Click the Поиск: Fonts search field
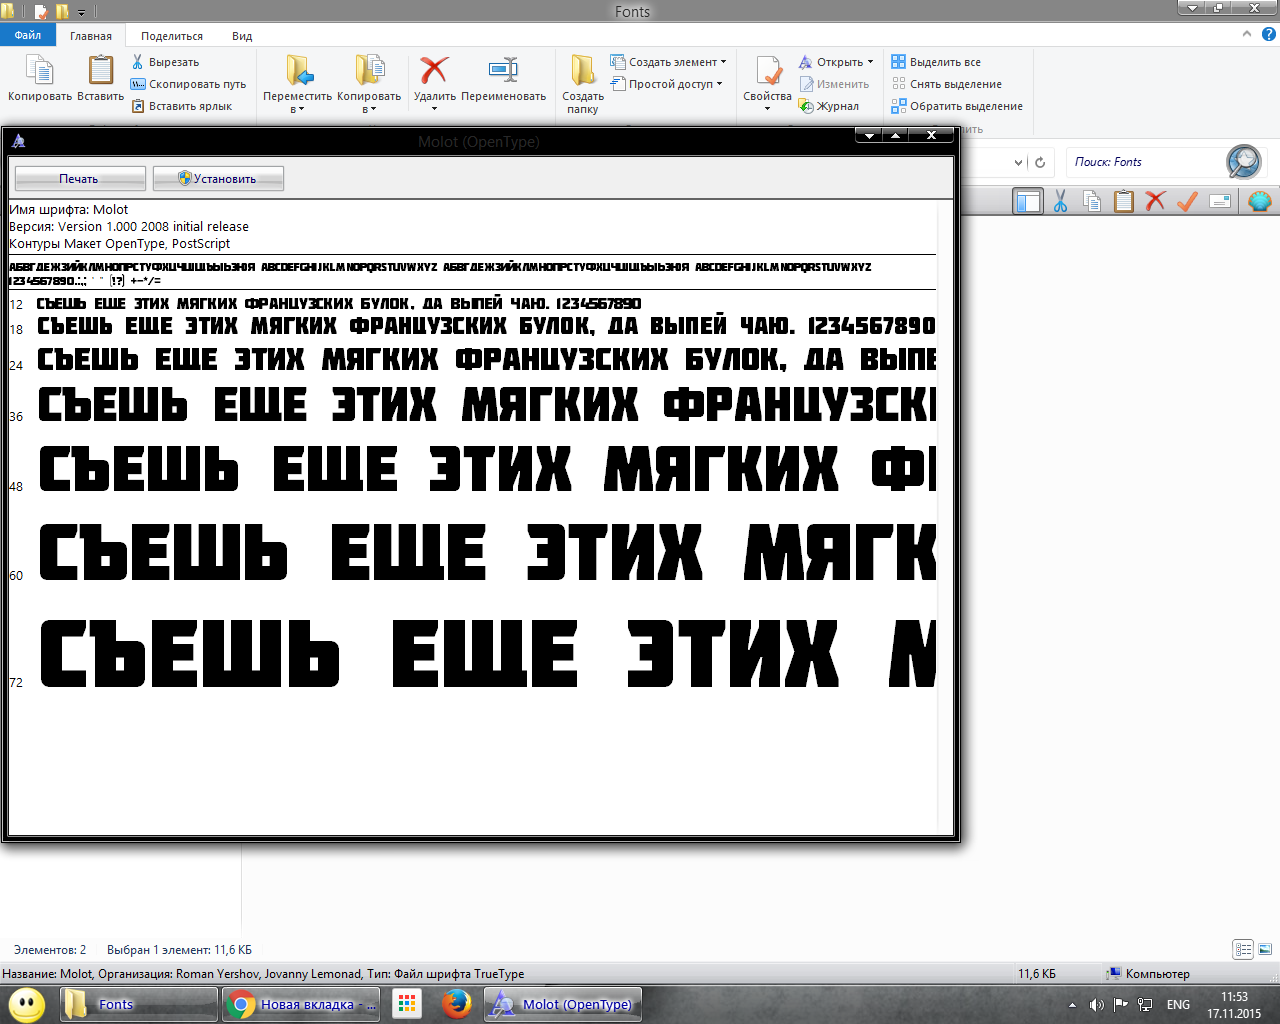1280x1024 pixels. (x=1145, y=162)
